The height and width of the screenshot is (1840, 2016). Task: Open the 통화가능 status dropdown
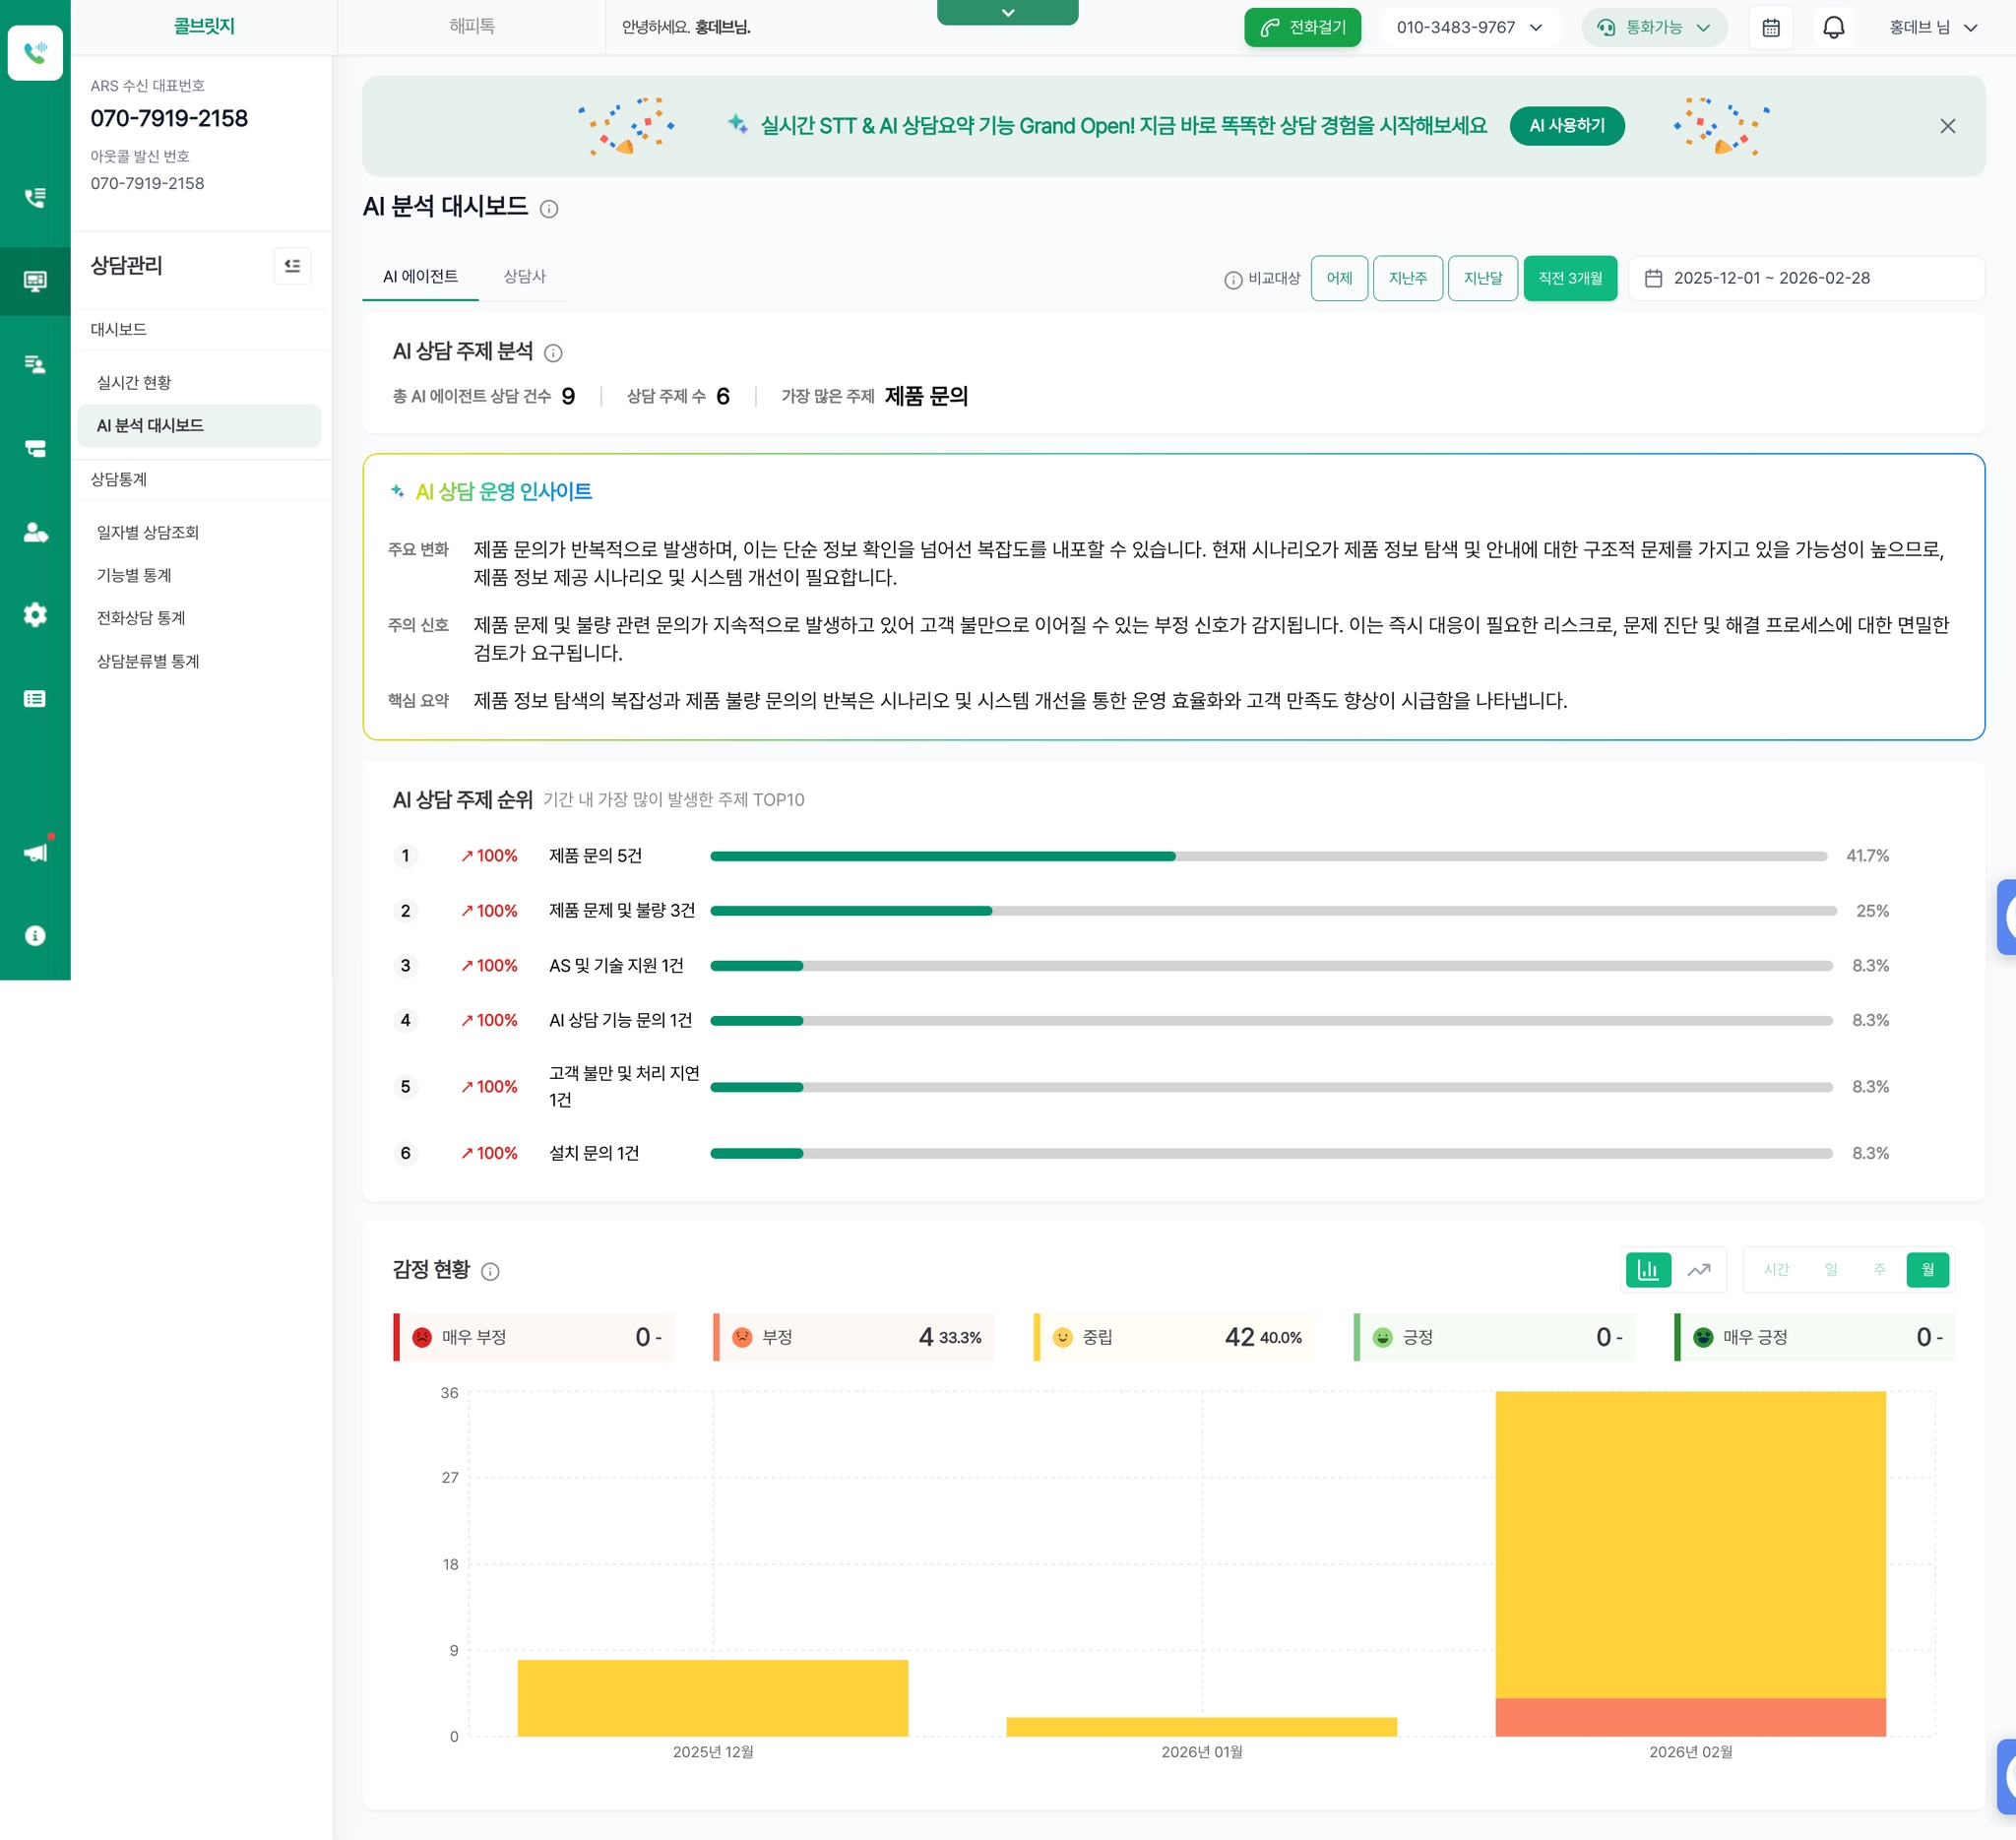1653,27
